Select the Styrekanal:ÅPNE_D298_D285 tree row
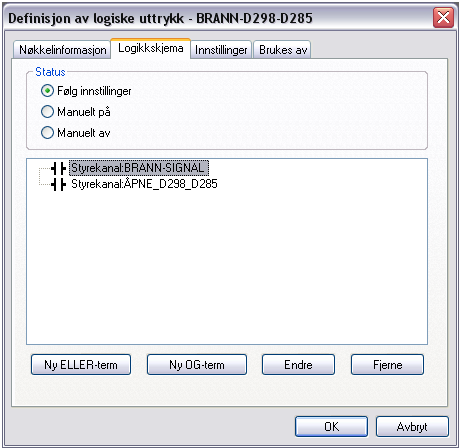This screenshot has height=448, width=462. (144, 184)
